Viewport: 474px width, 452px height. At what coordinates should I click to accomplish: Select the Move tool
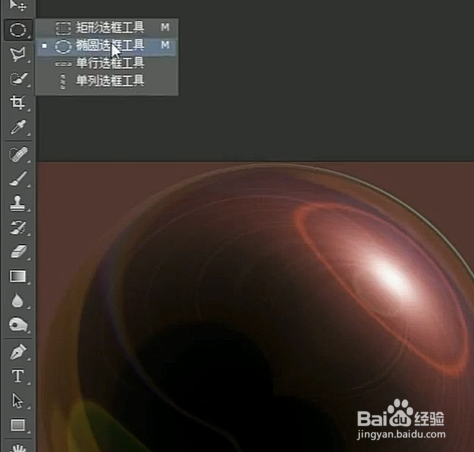18,5
